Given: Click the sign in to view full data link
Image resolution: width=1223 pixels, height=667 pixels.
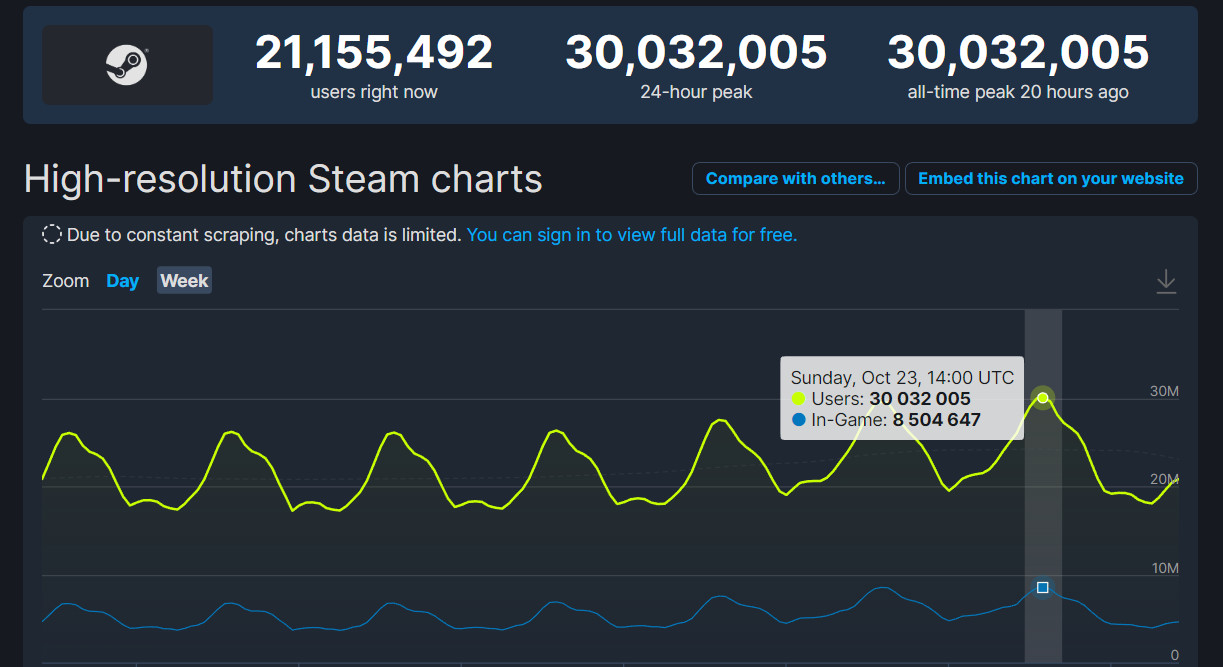Looking at the screenshot, I should 631,234.
